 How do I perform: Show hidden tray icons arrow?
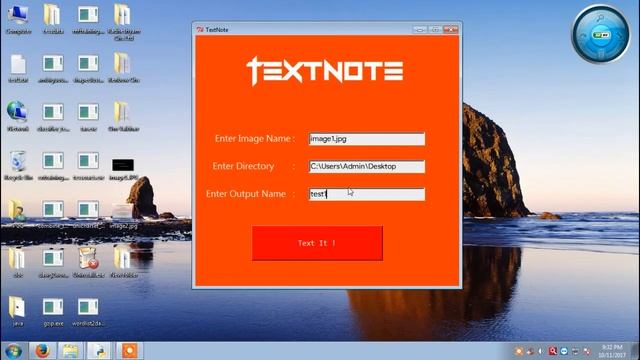[x=540, y=351]
